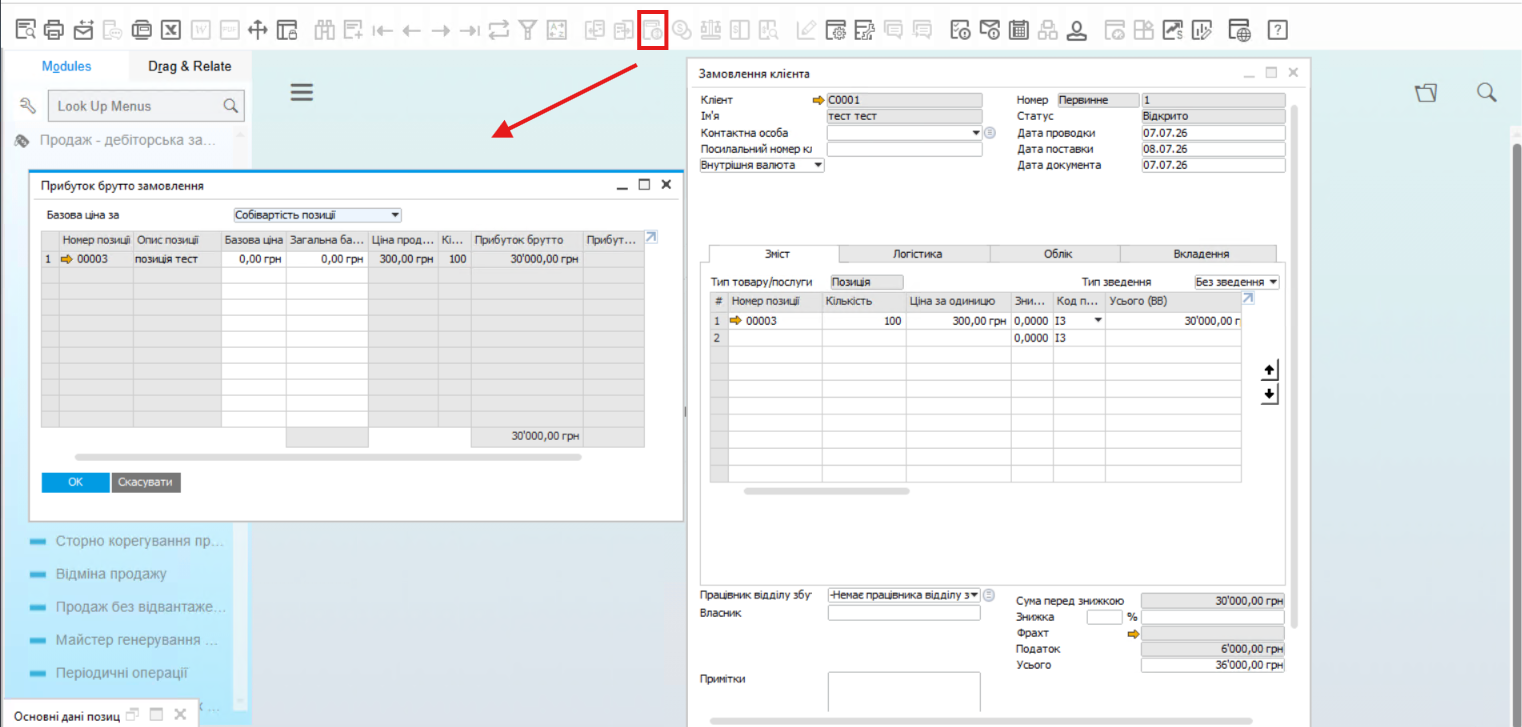Open the Help question-mark icon
Screen dimensions: 1522x727
point(1277,30)
